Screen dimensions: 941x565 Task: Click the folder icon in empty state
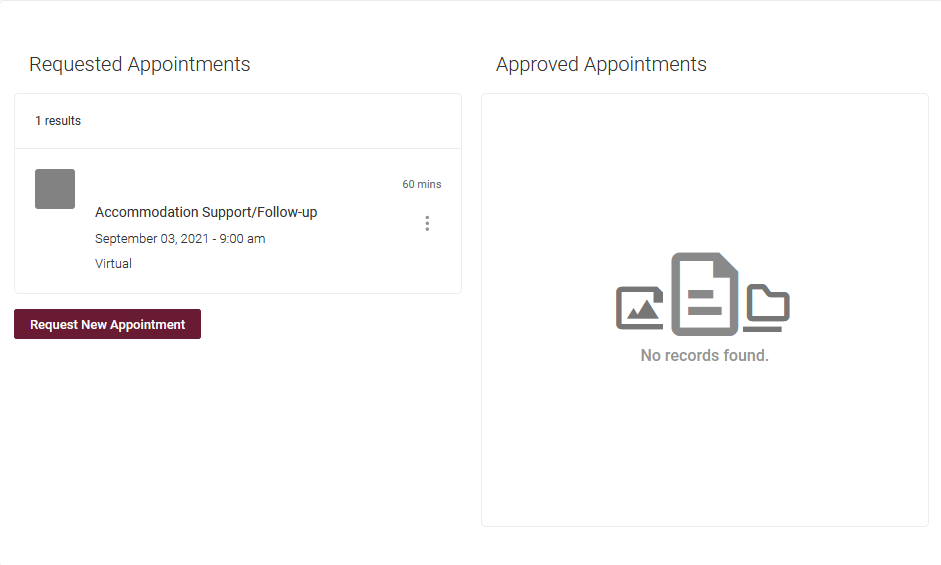[x=767, y=307]
